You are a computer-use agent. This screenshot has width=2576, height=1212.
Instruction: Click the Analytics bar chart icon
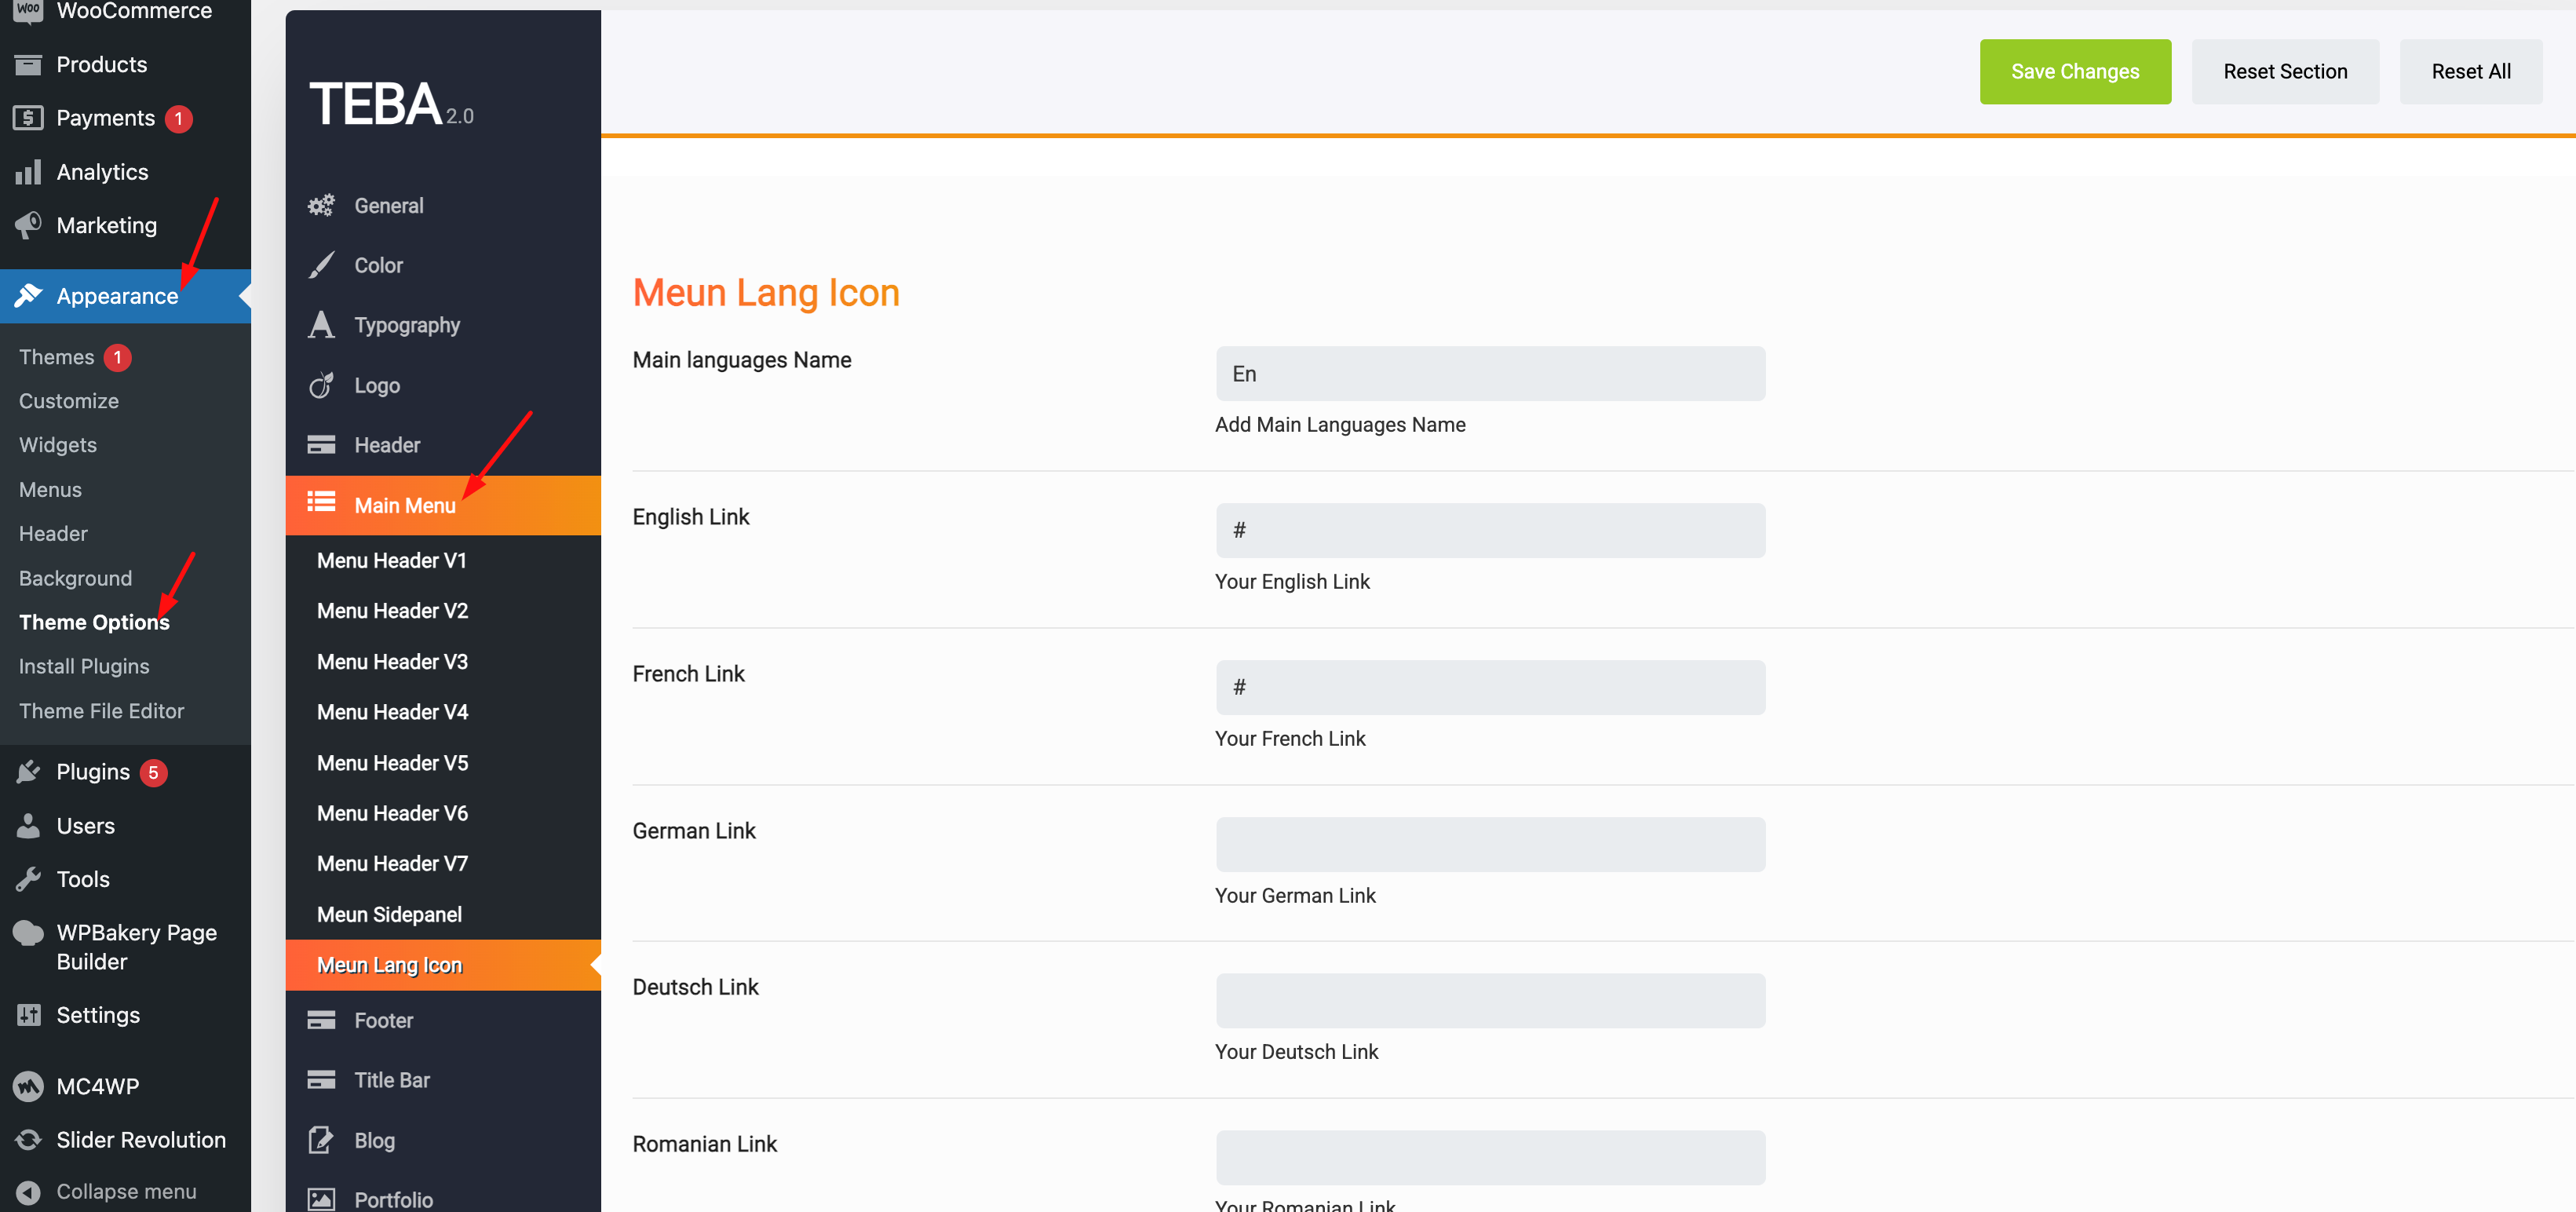[x=28, y=172]
